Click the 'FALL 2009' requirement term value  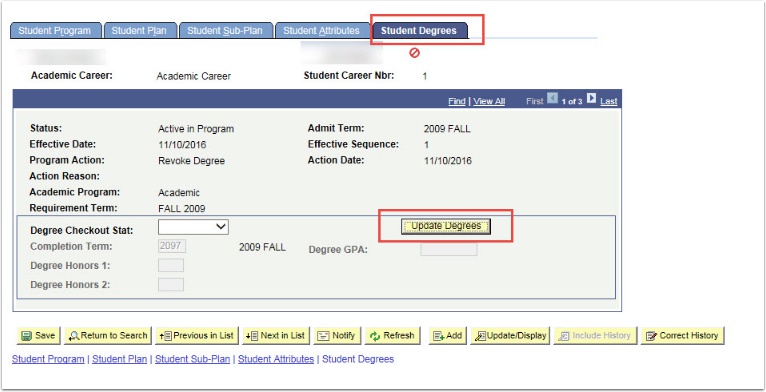click(x=182, y=209)
